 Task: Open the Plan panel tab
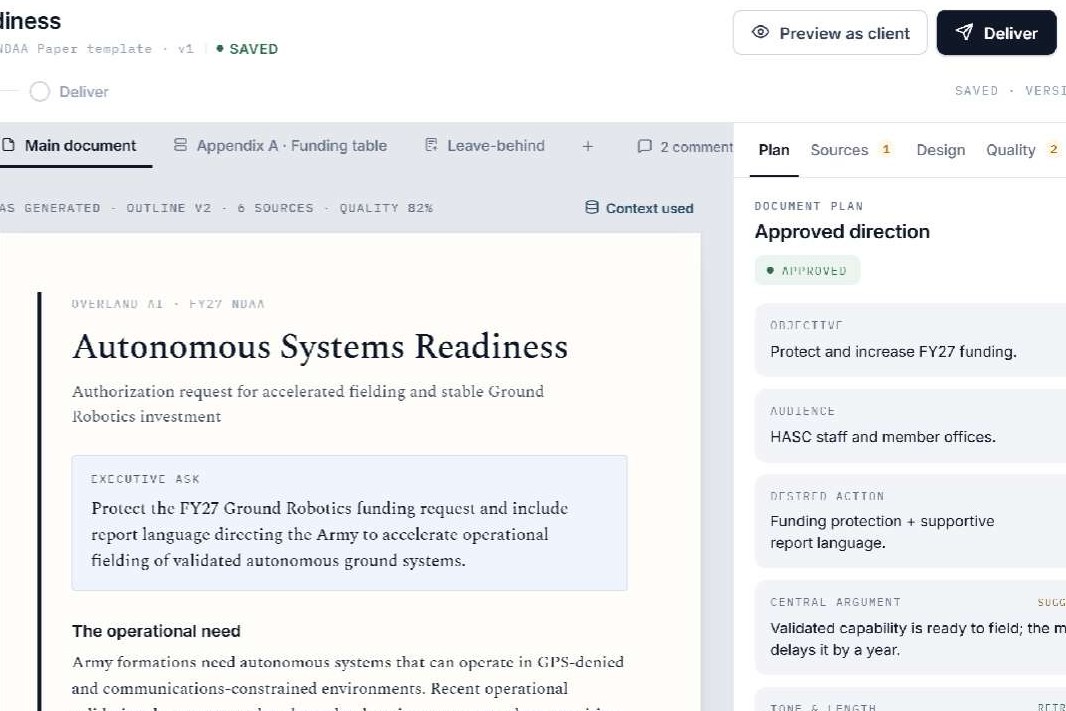coord(774,150)
